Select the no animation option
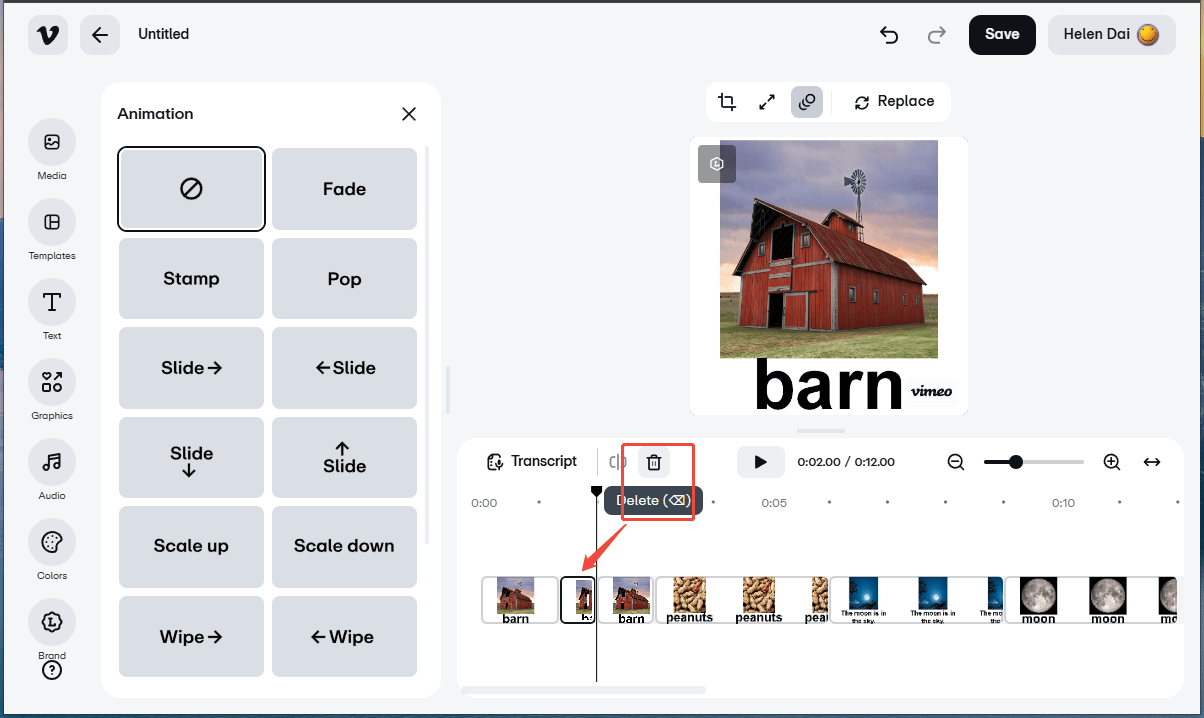The image size is (1204, 718). (191, 189)
